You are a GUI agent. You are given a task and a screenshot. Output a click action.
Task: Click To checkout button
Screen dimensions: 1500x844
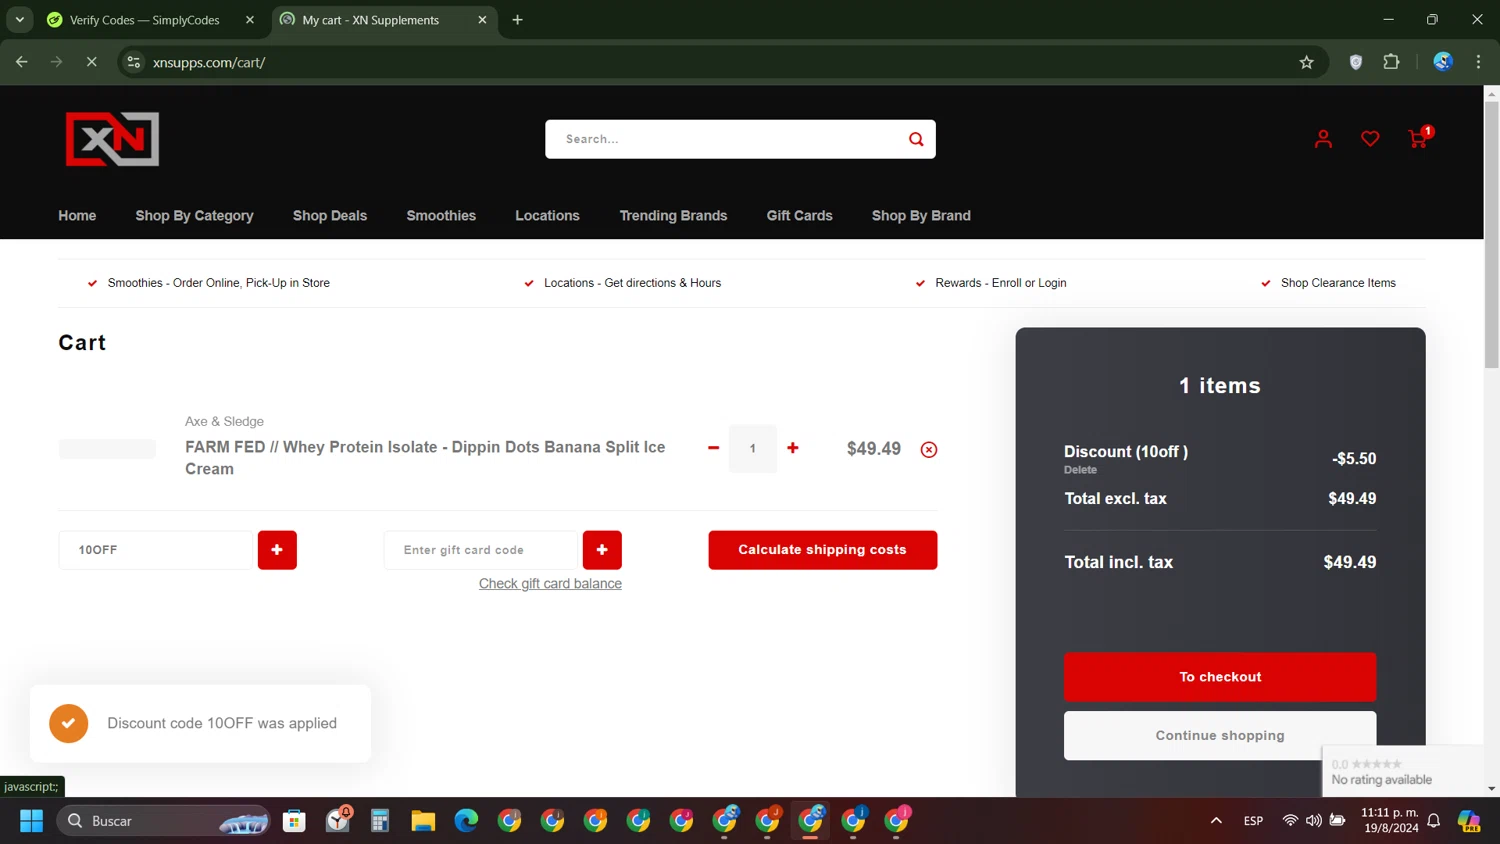point(1220,677)
